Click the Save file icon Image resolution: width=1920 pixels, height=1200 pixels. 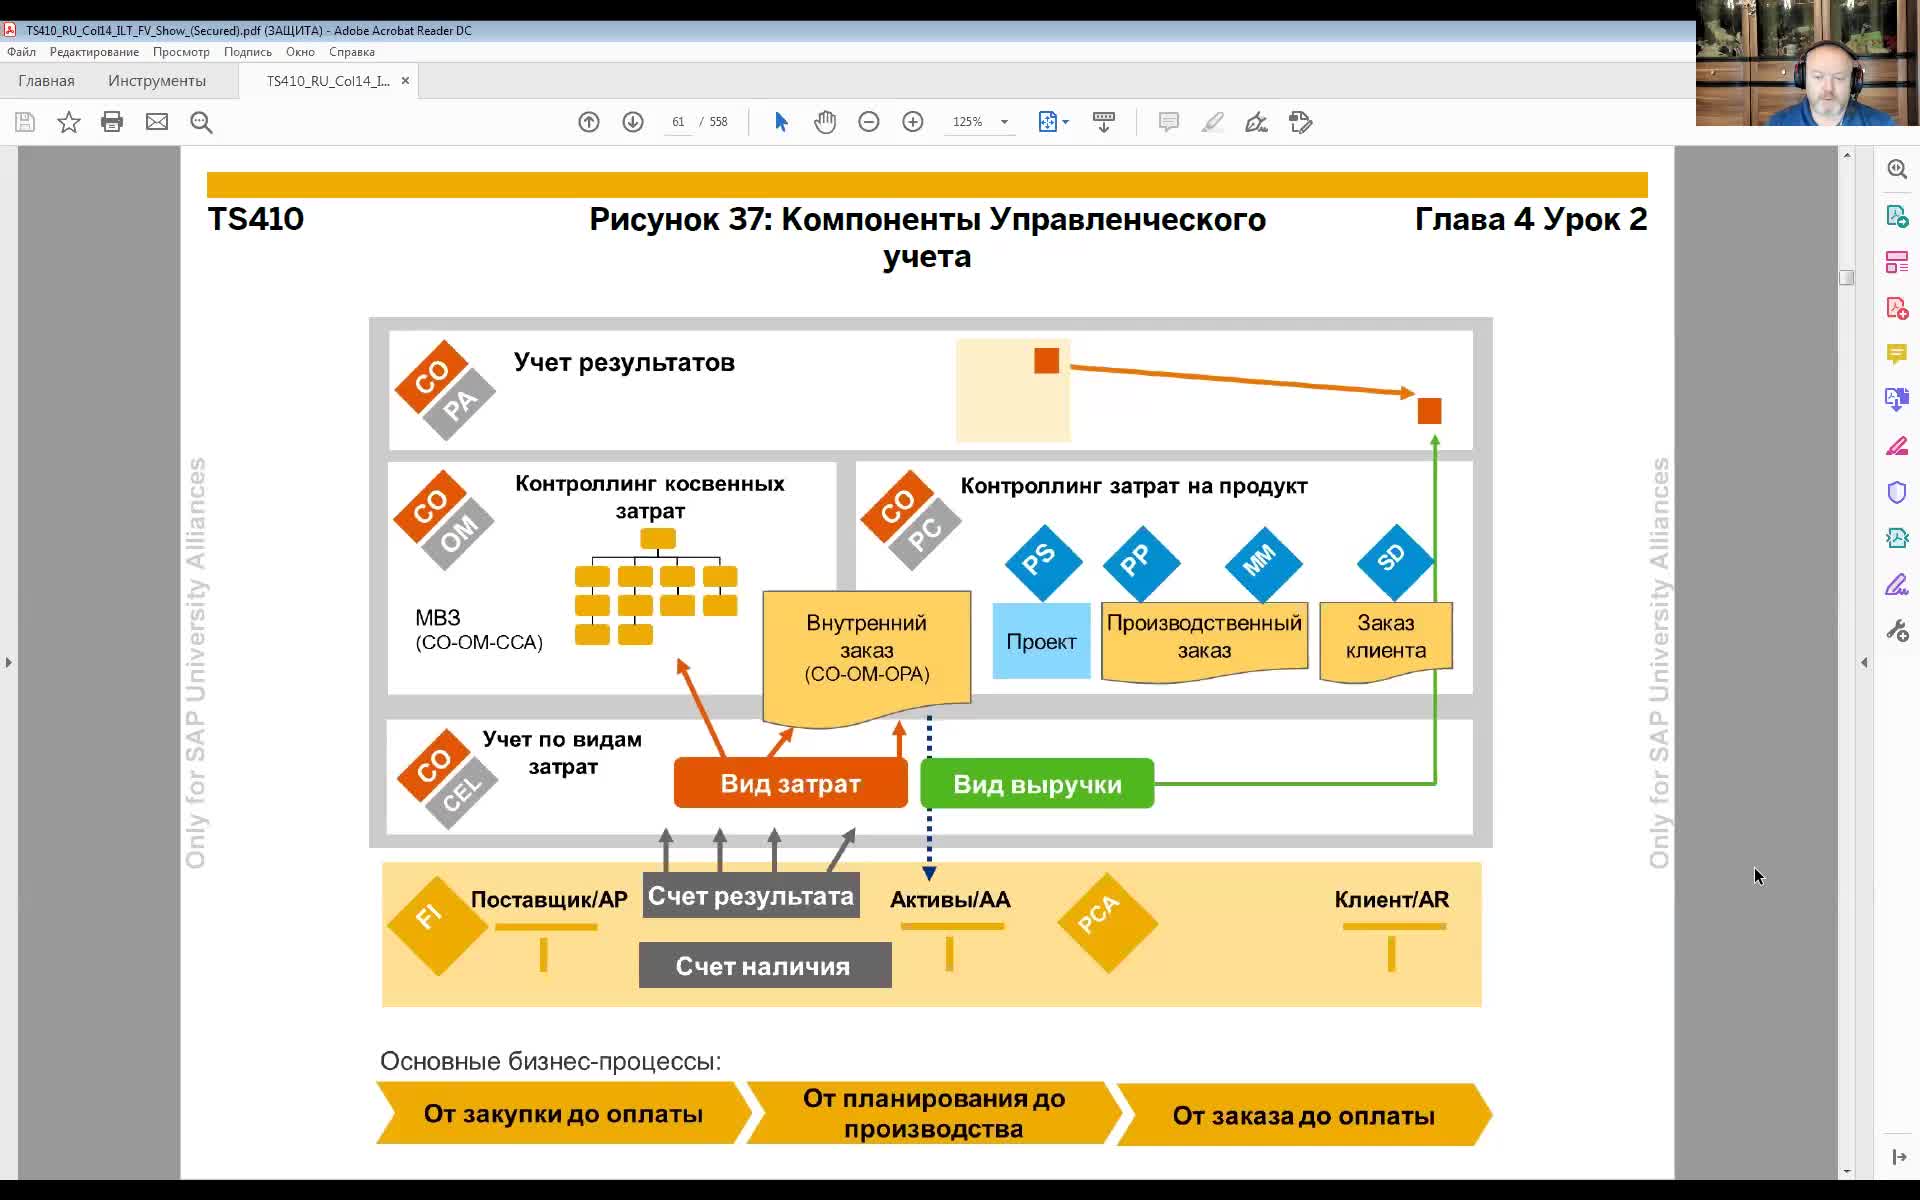(x=25, y=122)
